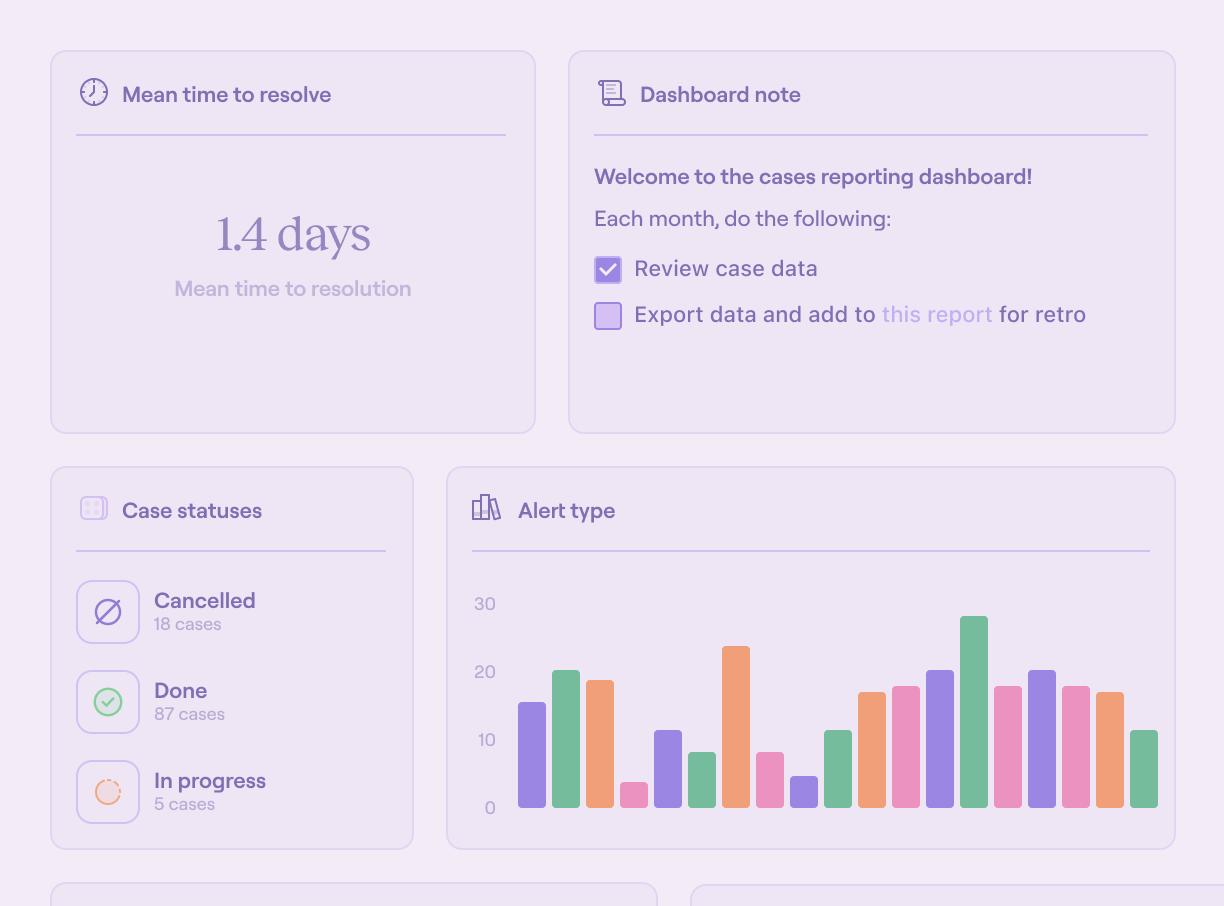This screenshot has width=1224, height=906.
Task: Click the Alert type panel title
Action: tap(566, 511)
